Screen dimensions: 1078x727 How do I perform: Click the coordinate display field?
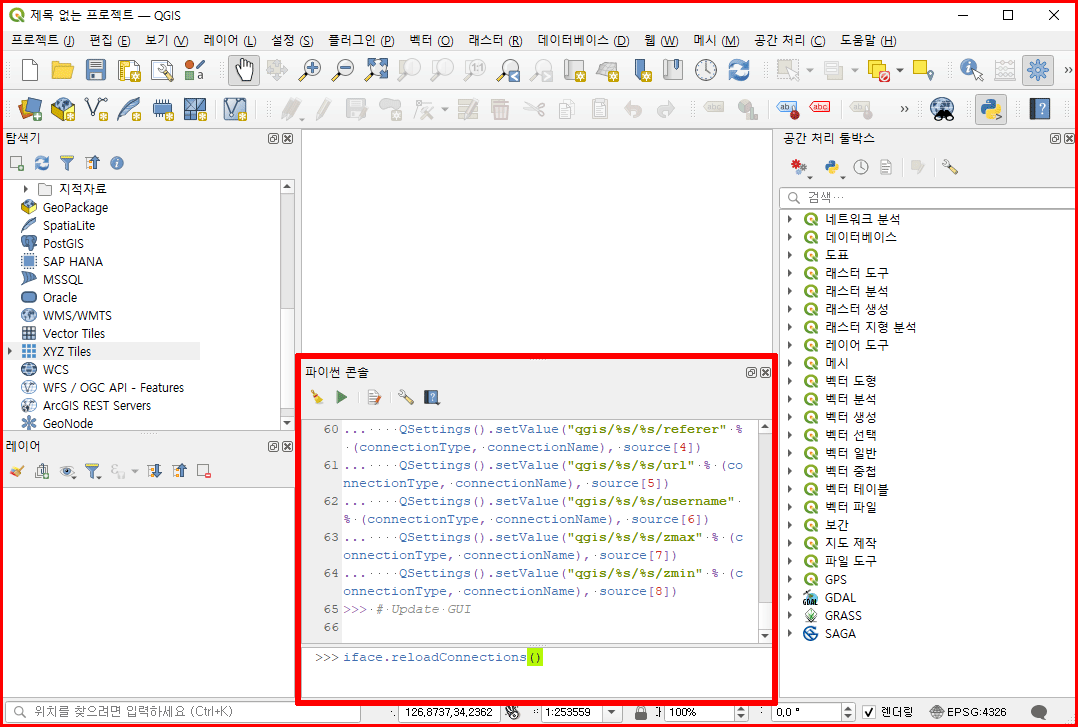450,712
